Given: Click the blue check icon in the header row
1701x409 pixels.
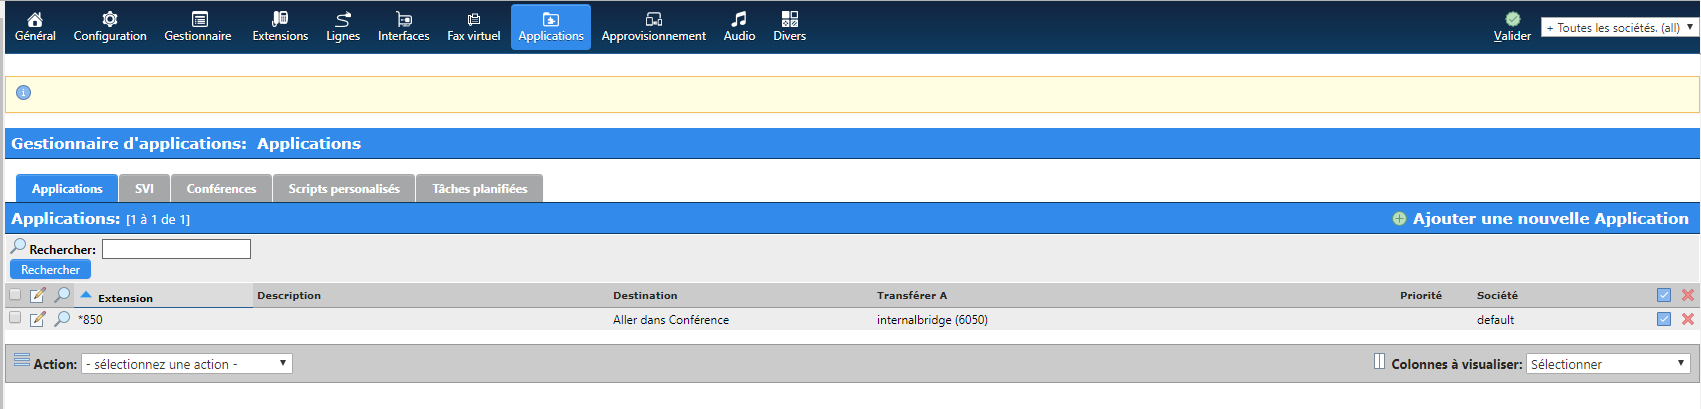Looking at the screenshot, I should click(1664, 295).
